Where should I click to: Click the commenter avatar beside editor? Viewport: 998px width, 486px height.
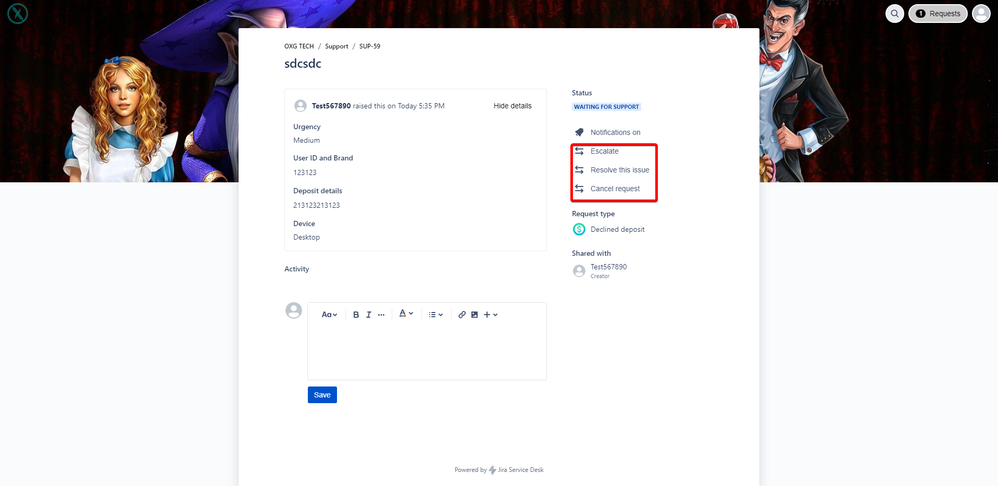click(293, 310)
